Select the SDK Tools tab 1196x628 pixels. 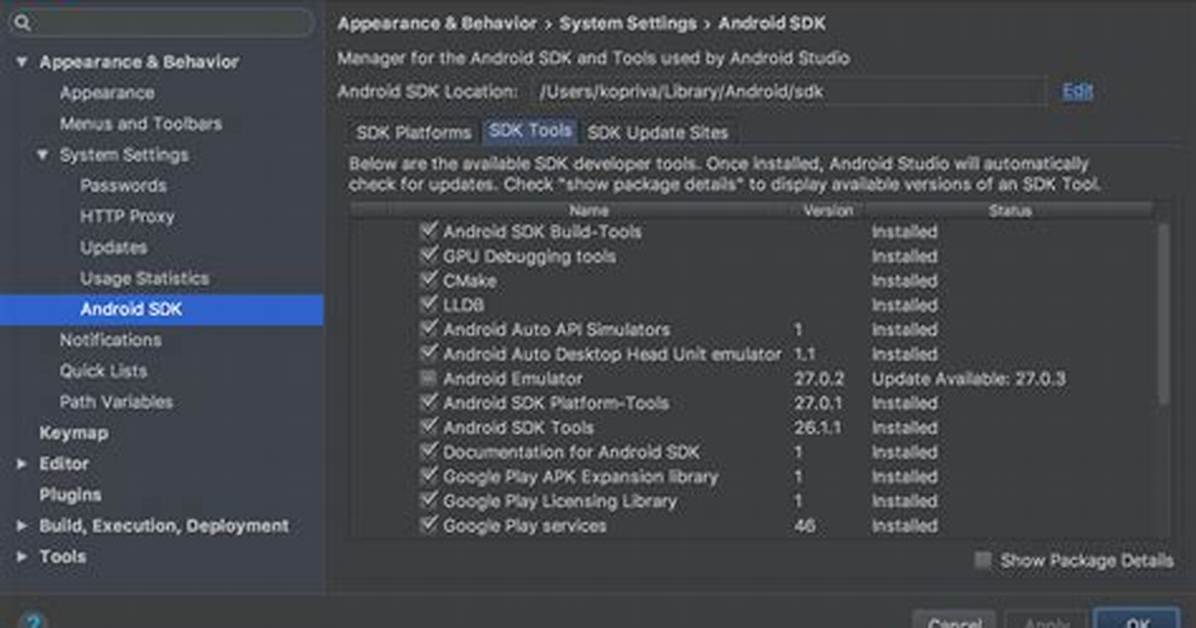530,131
